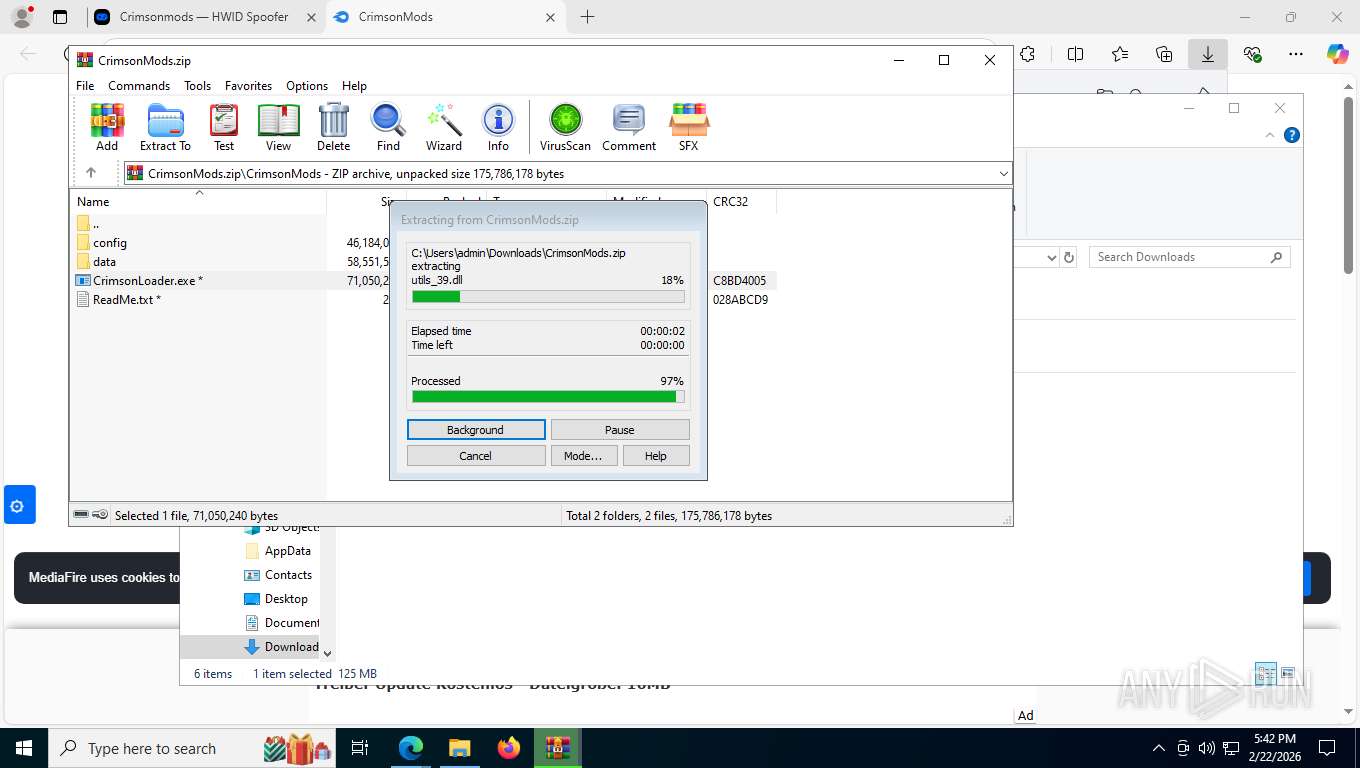This screenshot has height=768, width=1360.
Task: Click the Info icon in toolbar
Action: [x=498, y=127]
